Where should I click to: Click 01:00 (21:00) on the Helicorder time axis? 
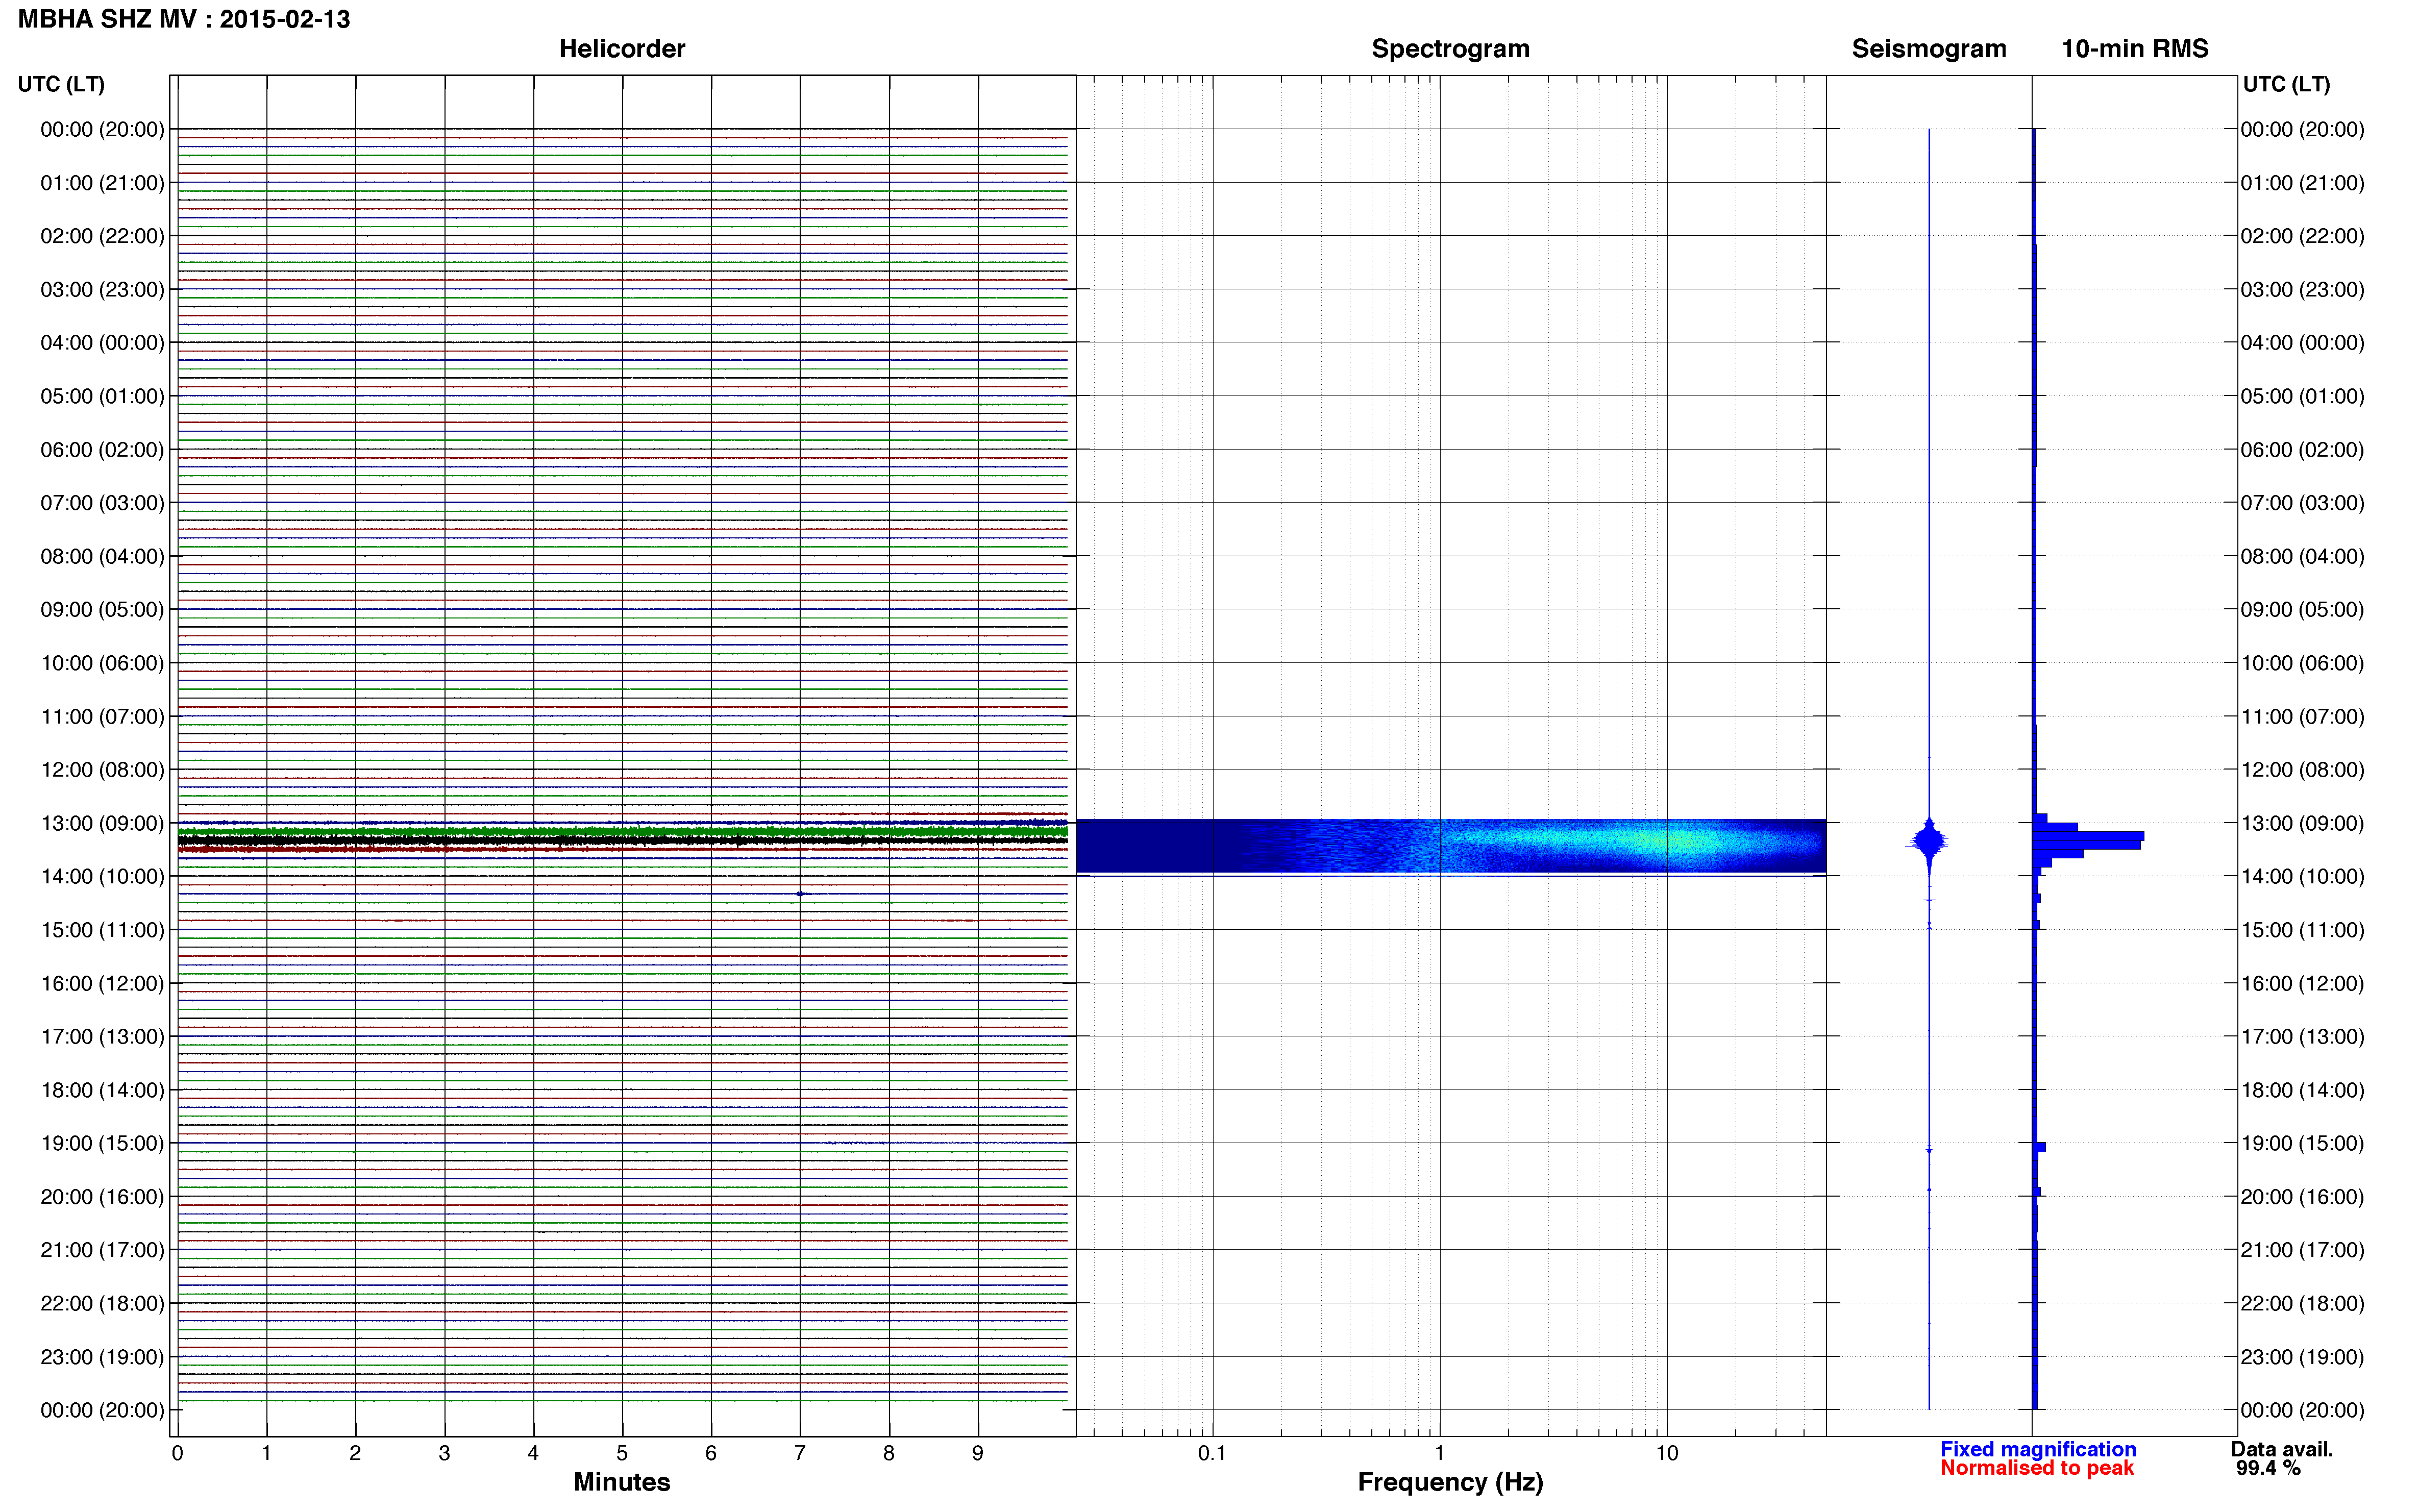click(102, 183)
